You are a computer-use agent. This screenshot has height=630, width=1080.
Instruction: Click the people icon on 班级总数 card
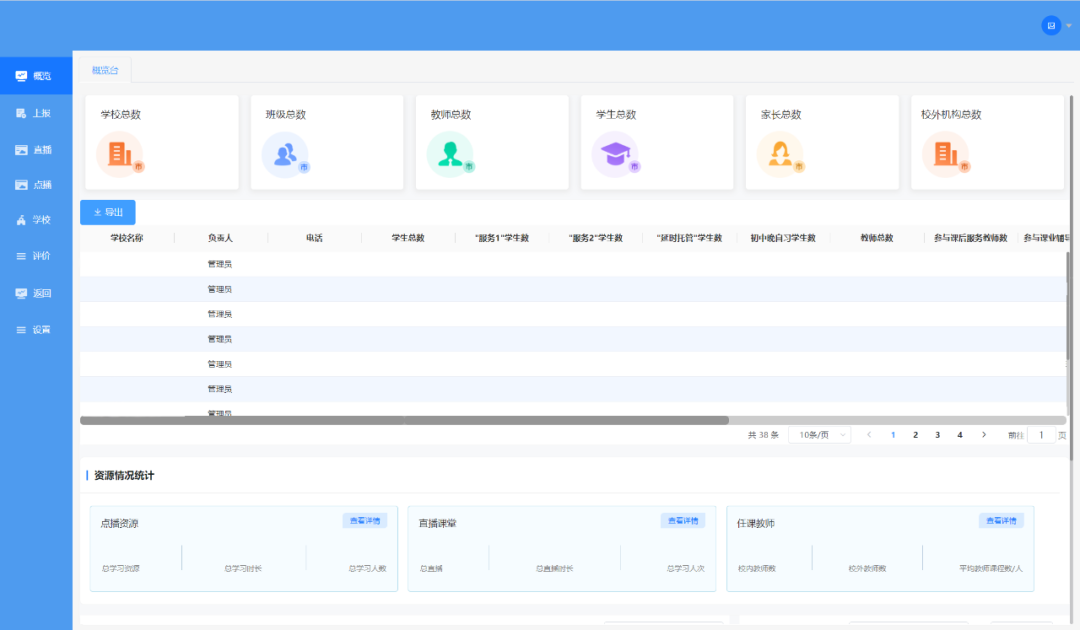[285, 156]
